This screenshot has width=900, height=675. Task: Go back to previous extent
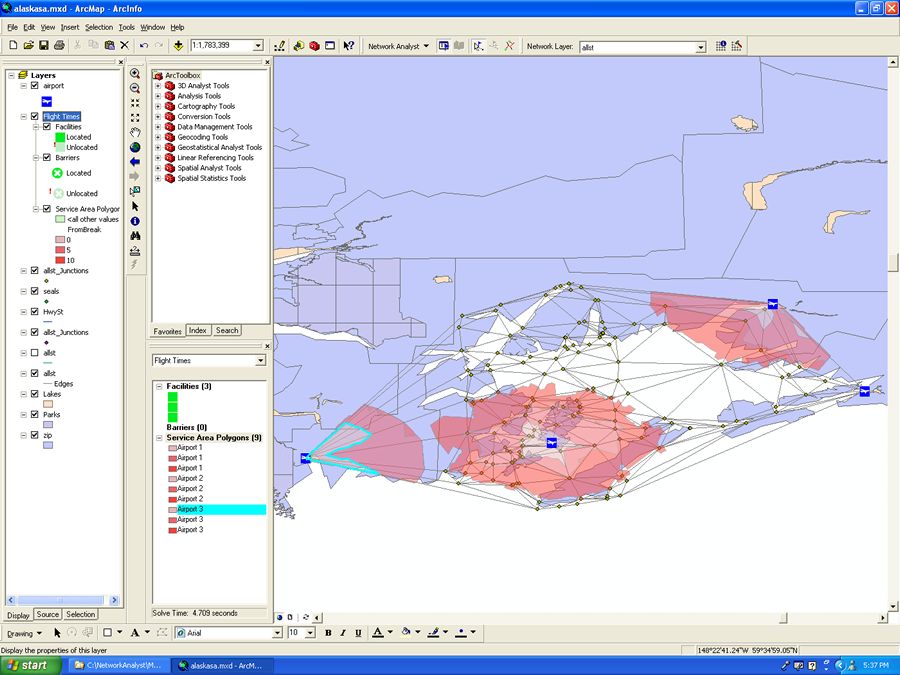[135, 162]
